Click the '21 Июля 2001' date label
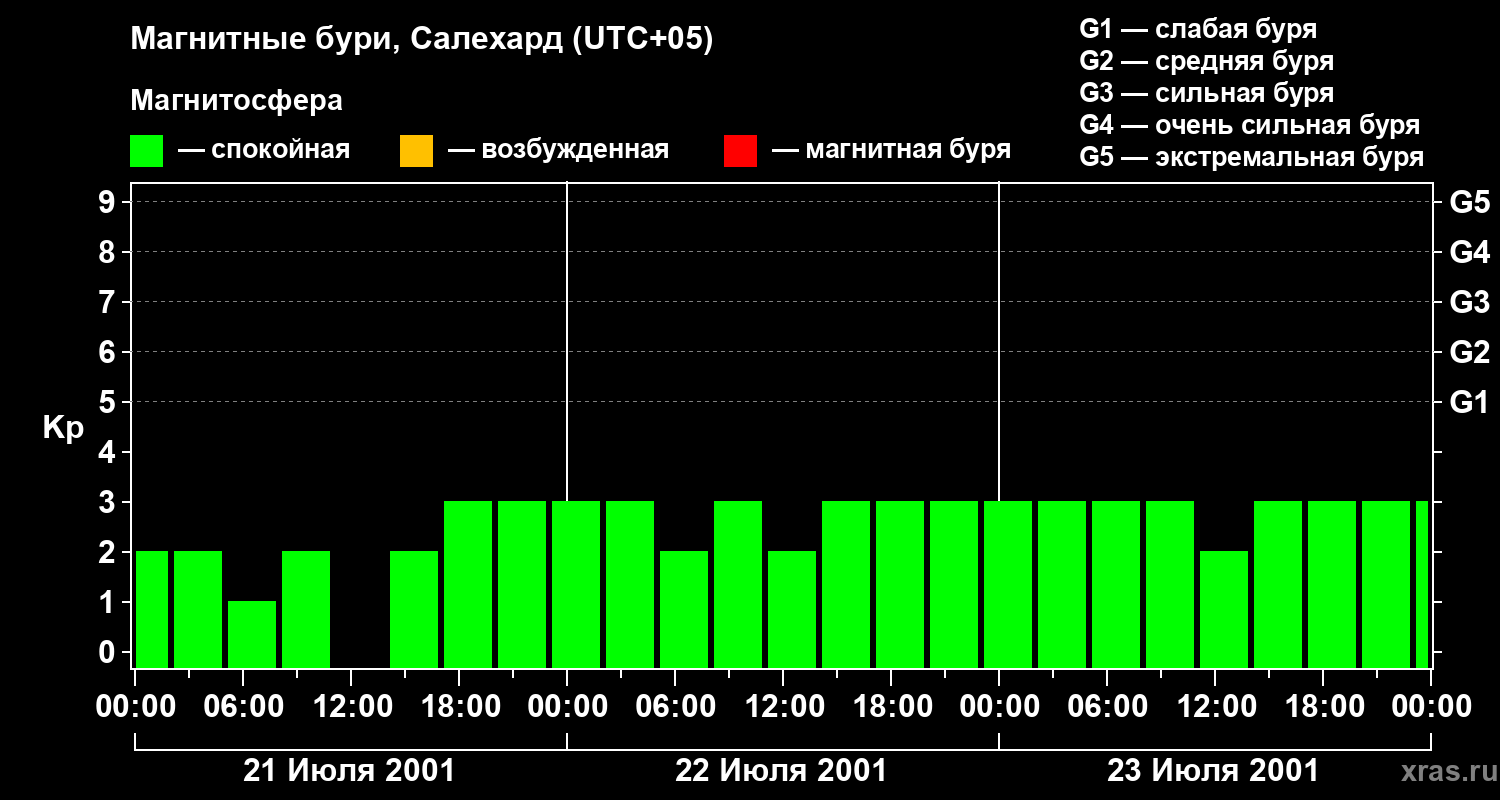1500x800 pixels. pyautogui.click(x=350, y=771)
